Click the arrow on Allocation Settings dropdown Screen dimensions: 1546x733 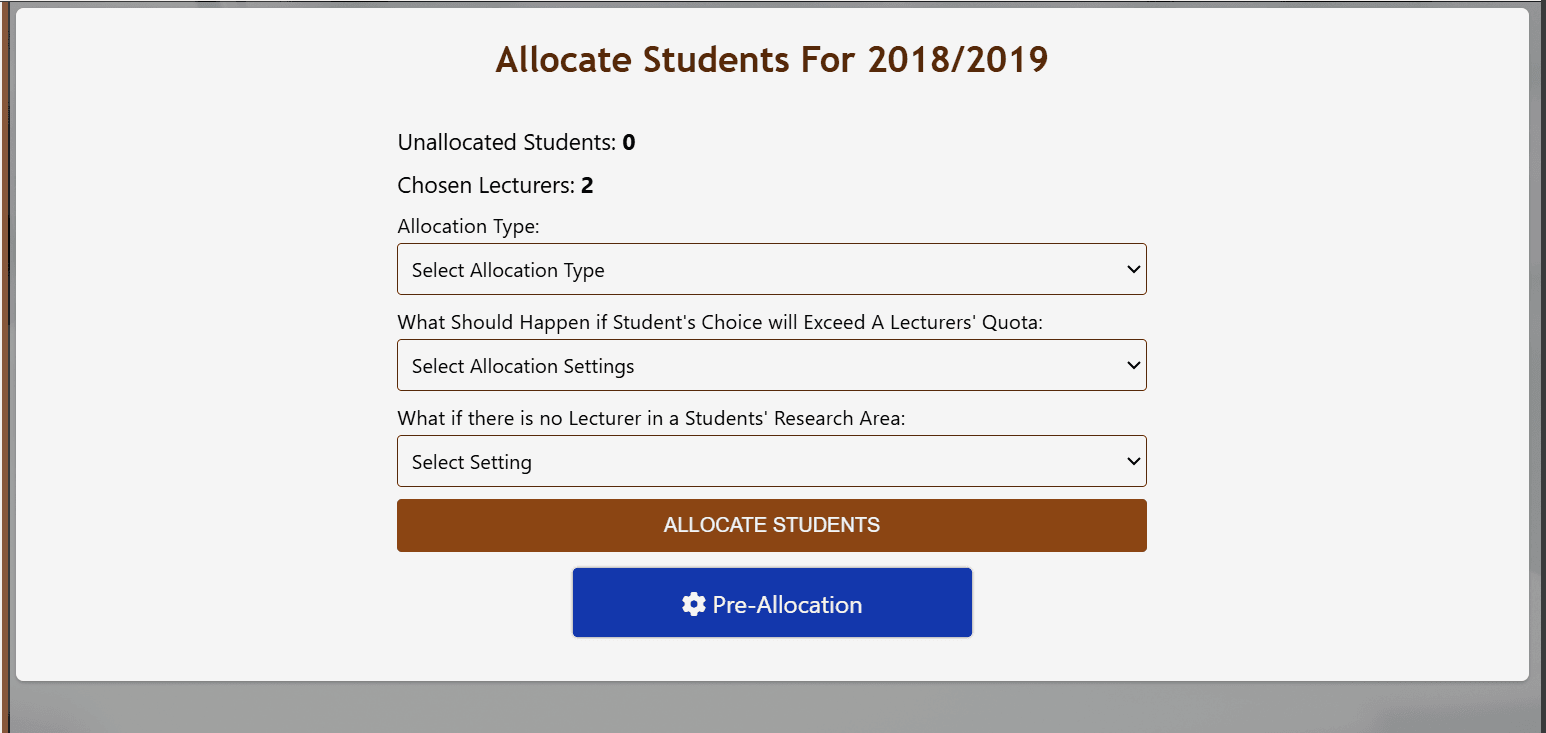(1133, 366)
